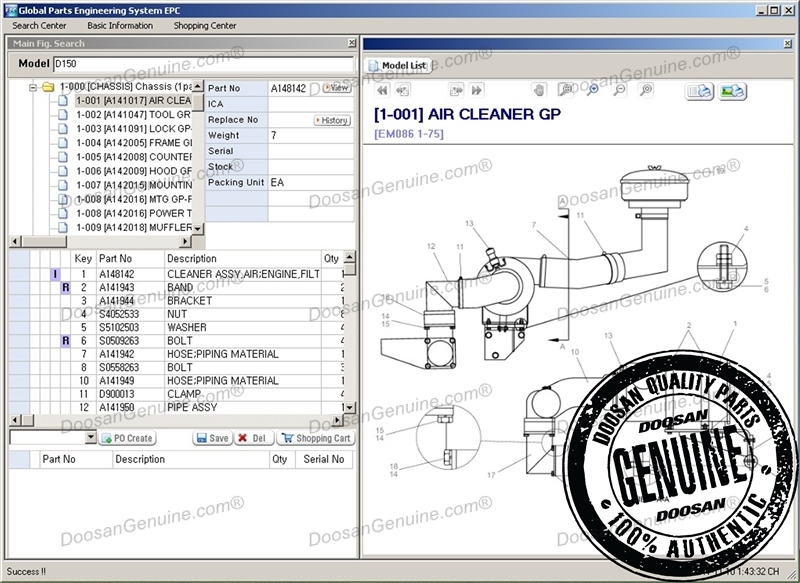Click the View button beside Part No
800x583 pixels.
coord(337,88)
